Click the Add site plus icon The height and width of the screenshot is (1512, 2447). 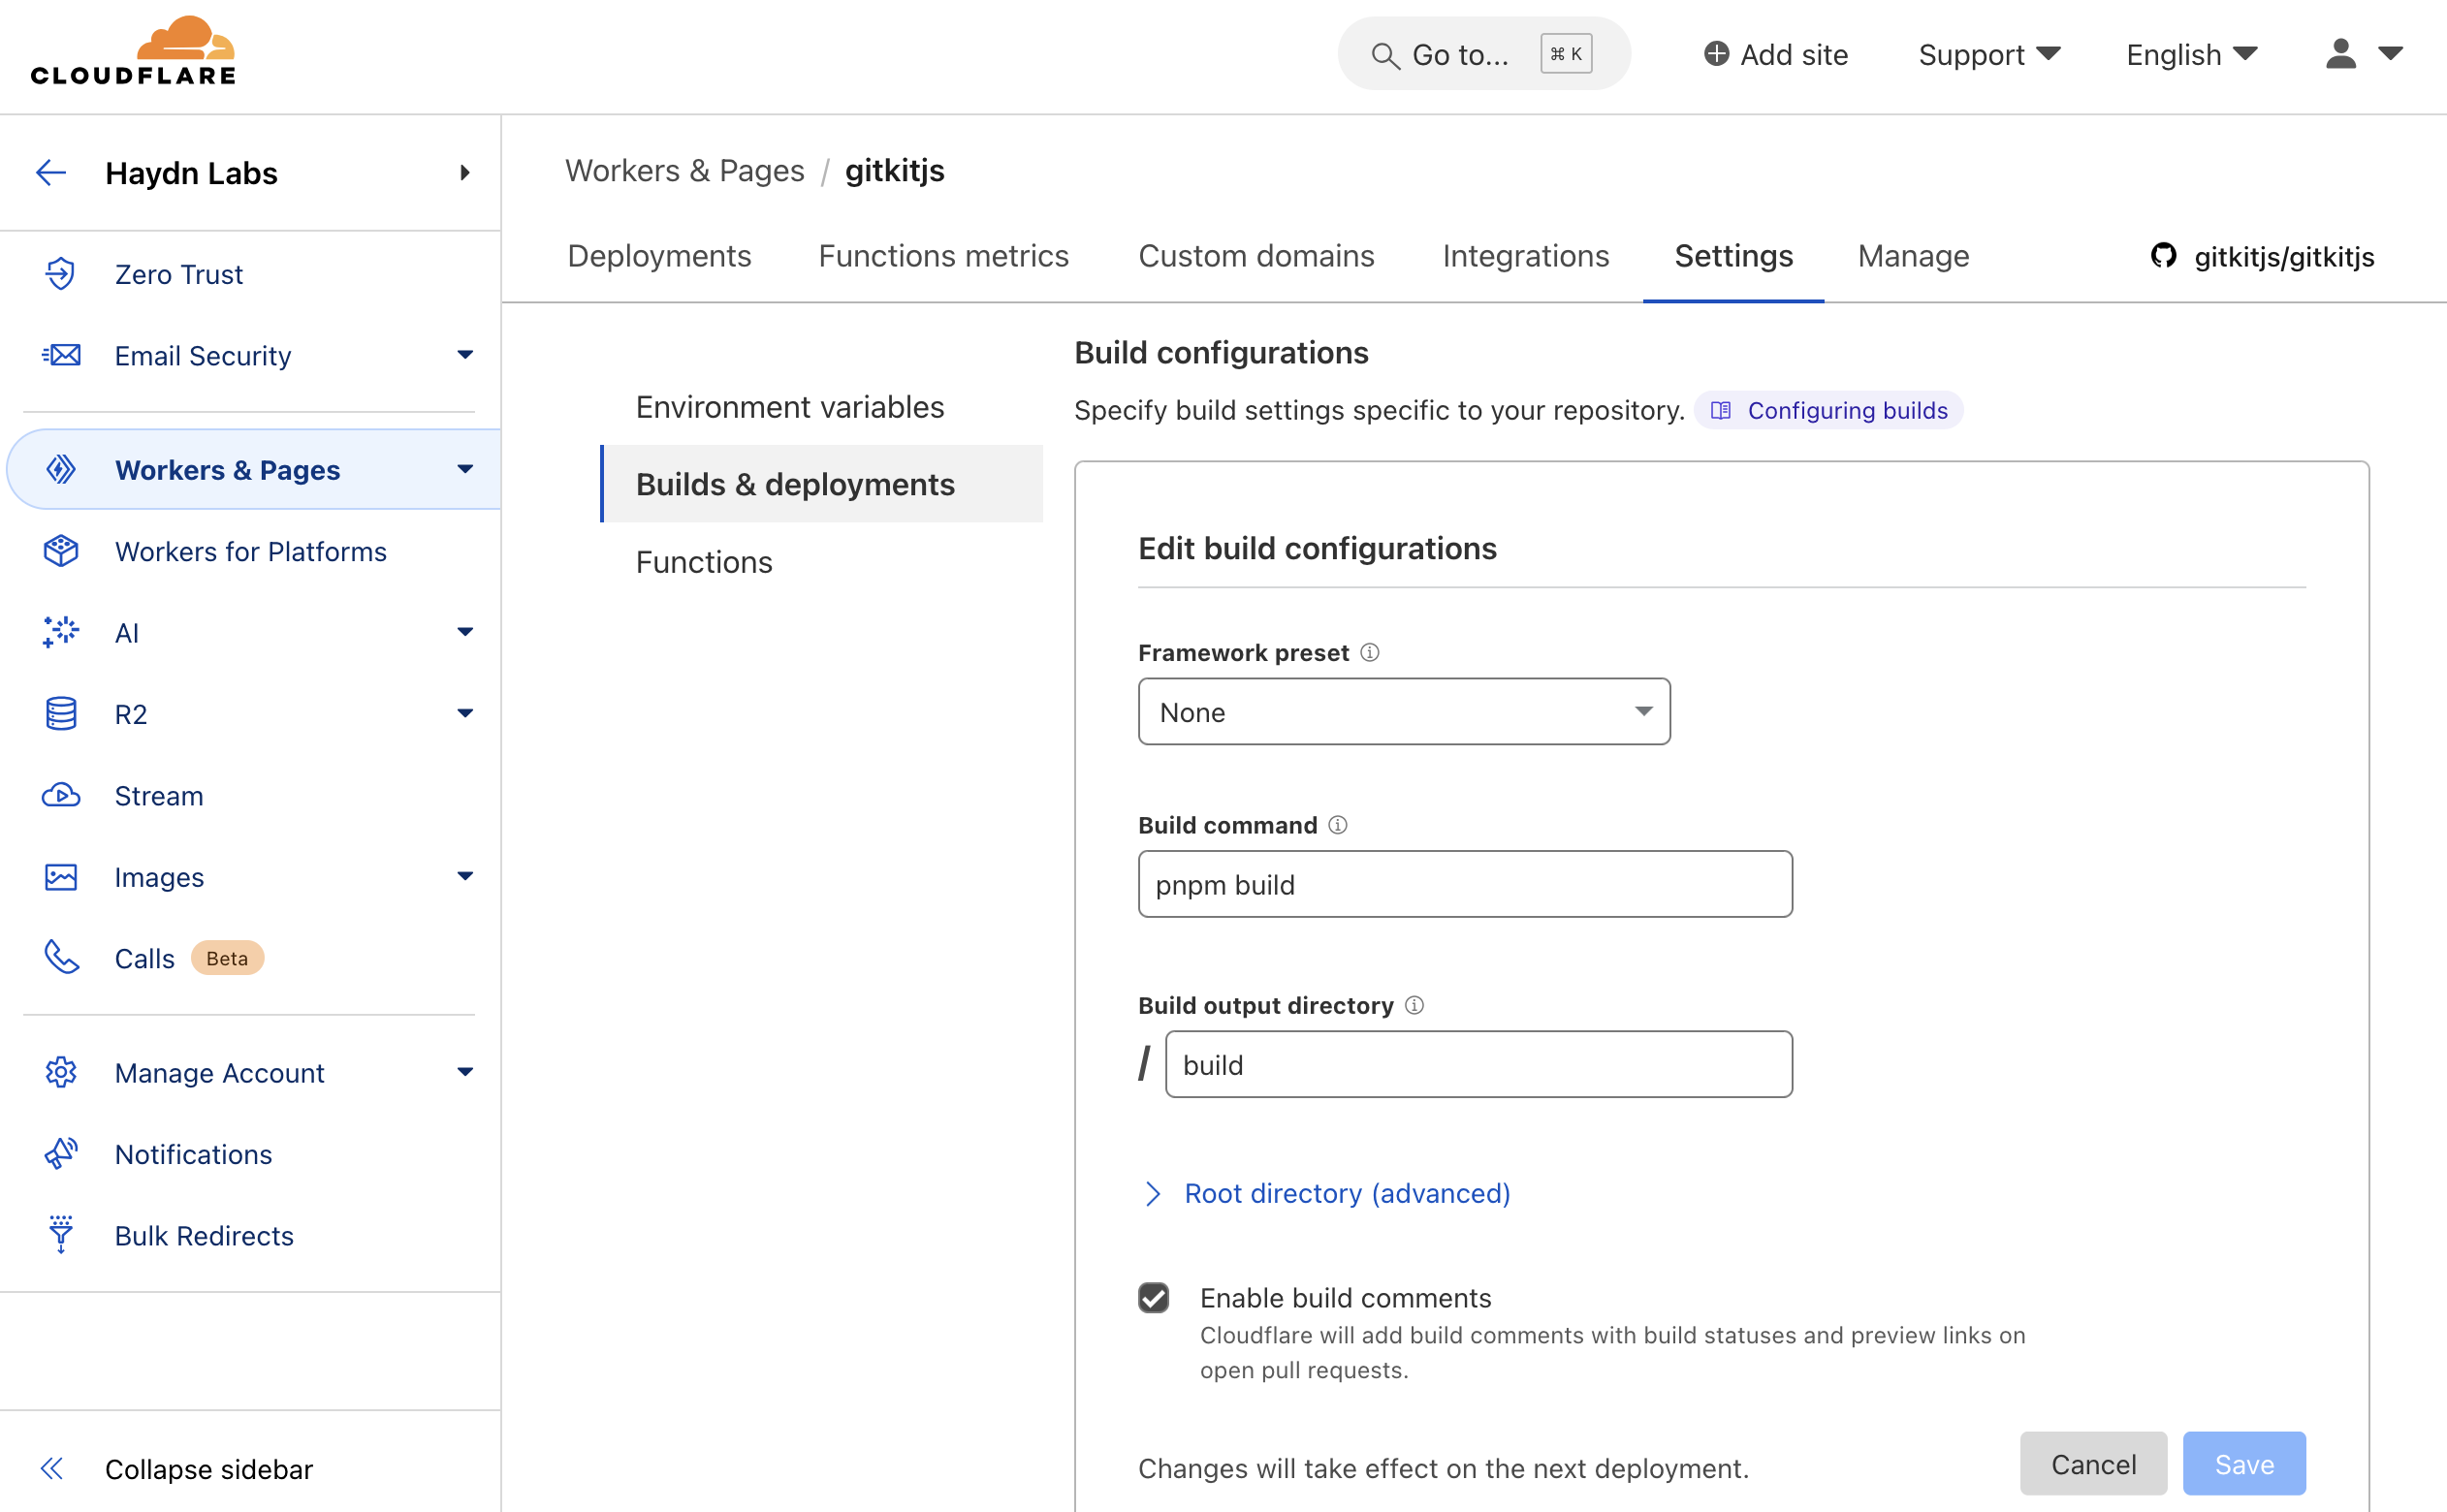click(x=1716, y=53)
